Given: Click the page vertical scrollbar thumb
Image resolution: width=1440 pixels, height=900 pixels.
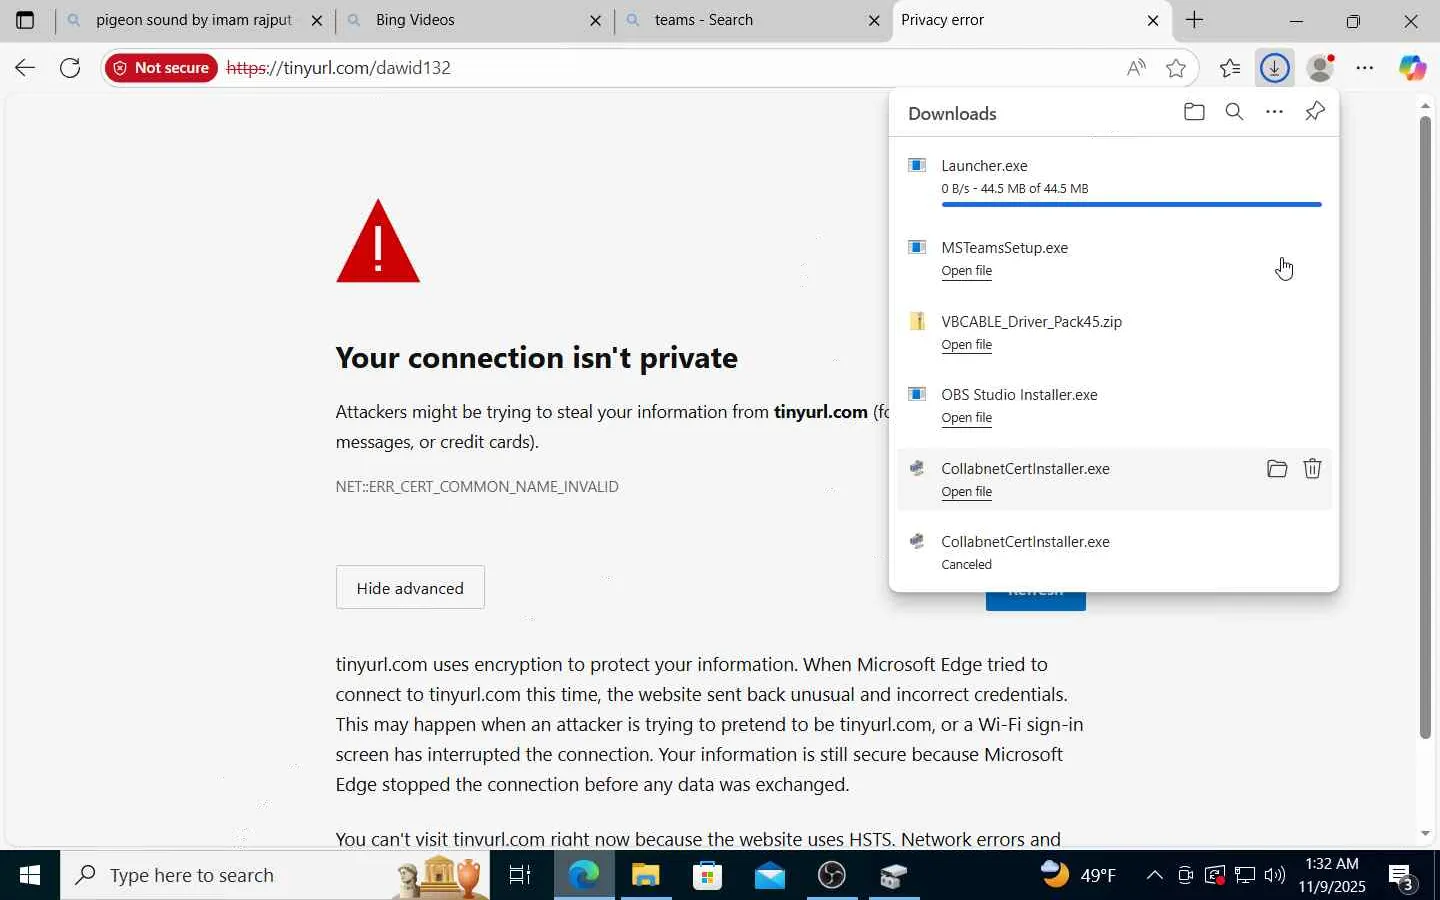Looking at the screenshot, I should (x=1426, y=428).
